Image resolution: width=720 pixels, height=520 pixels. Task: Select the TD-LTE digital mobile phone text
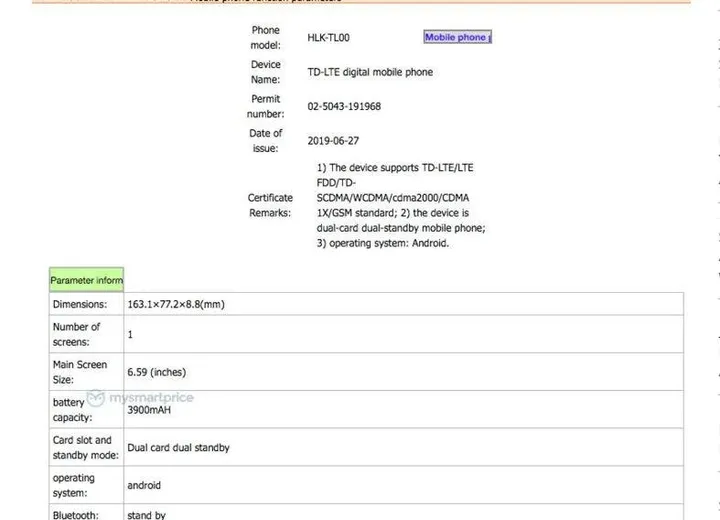[370, 73]
